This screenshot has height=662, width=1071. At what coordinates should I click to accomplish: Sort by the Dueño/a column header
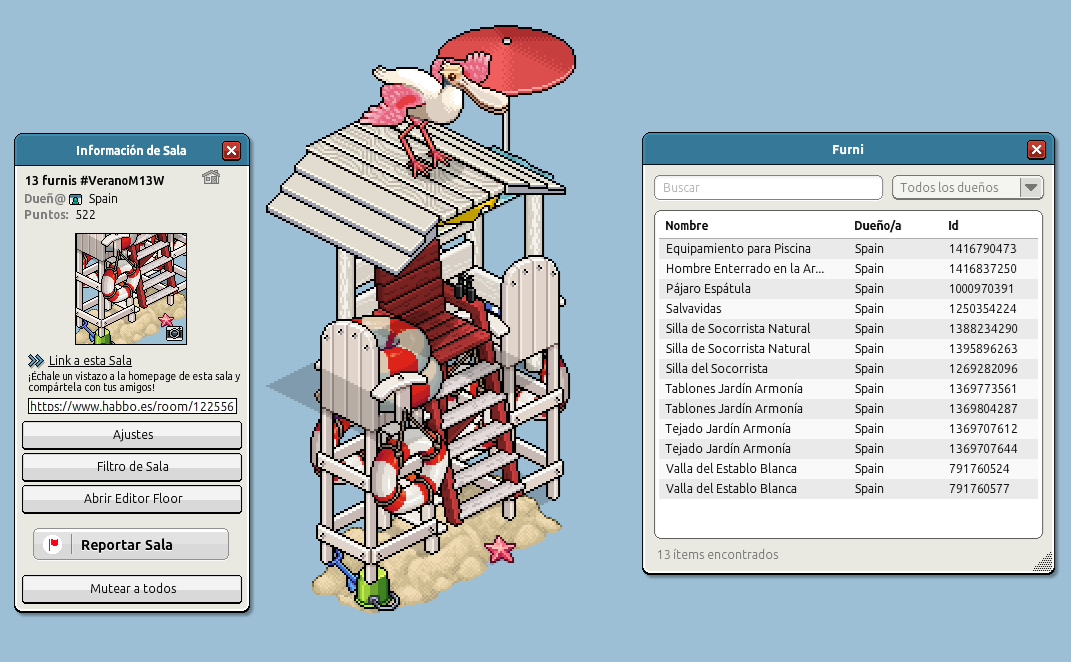tap(878, 225)
